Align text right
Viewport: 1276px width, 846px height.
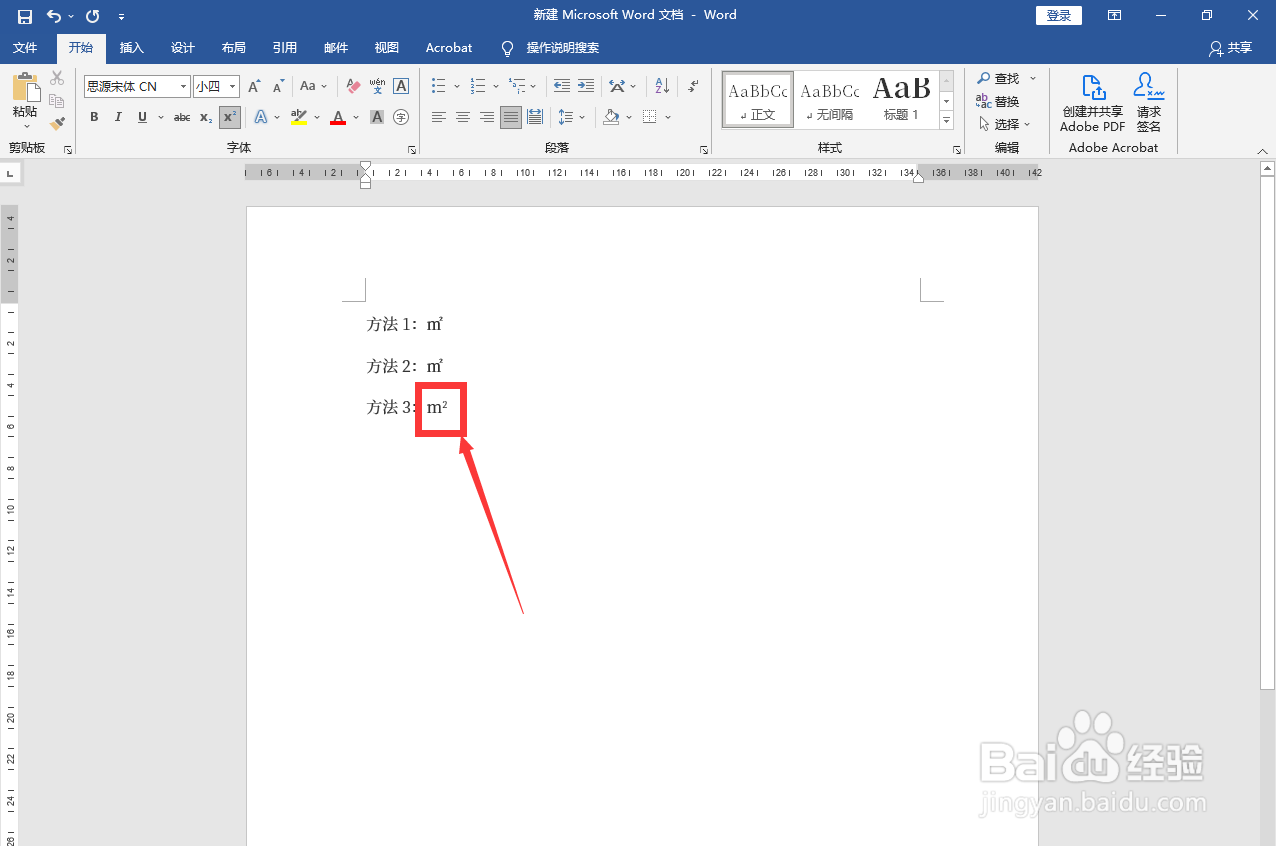click(487, 117)
